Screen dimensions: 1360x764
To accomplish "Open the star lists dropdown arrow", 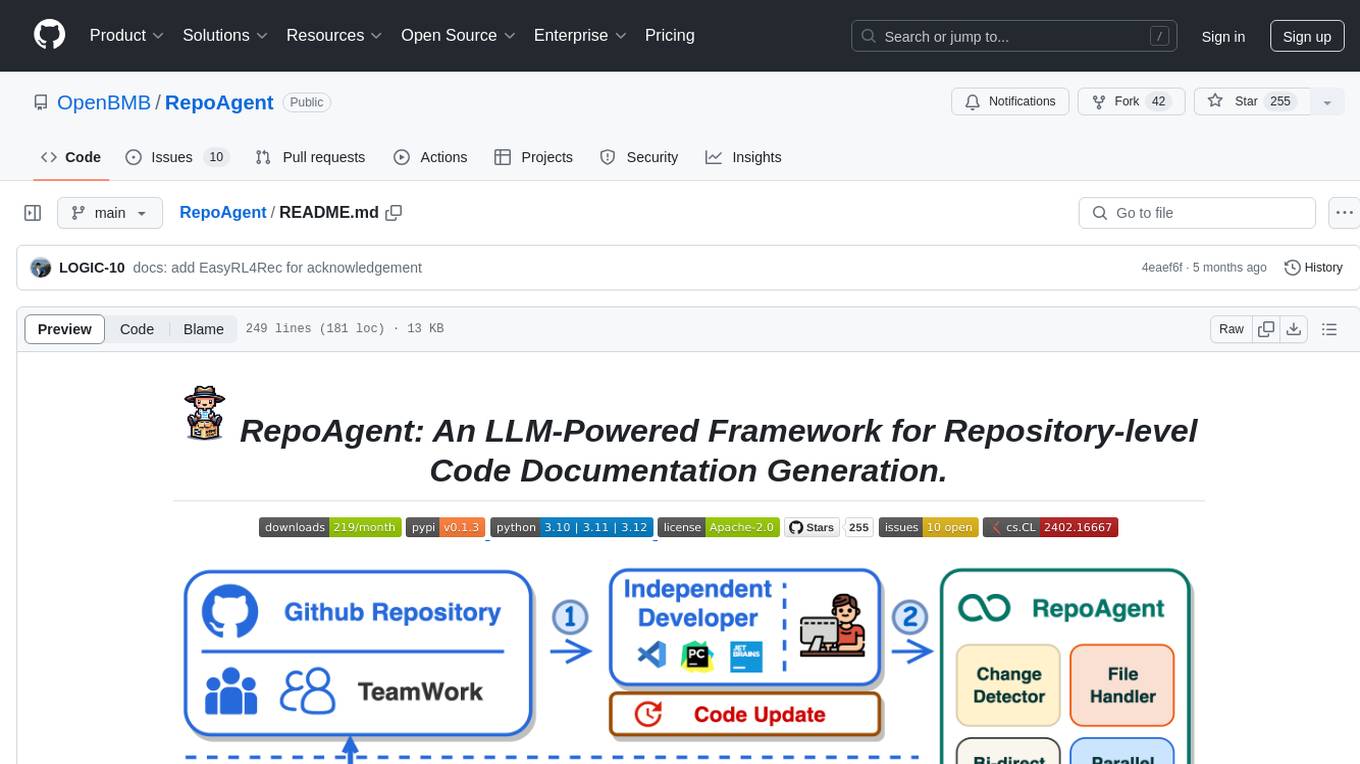I will [1327, 102].
